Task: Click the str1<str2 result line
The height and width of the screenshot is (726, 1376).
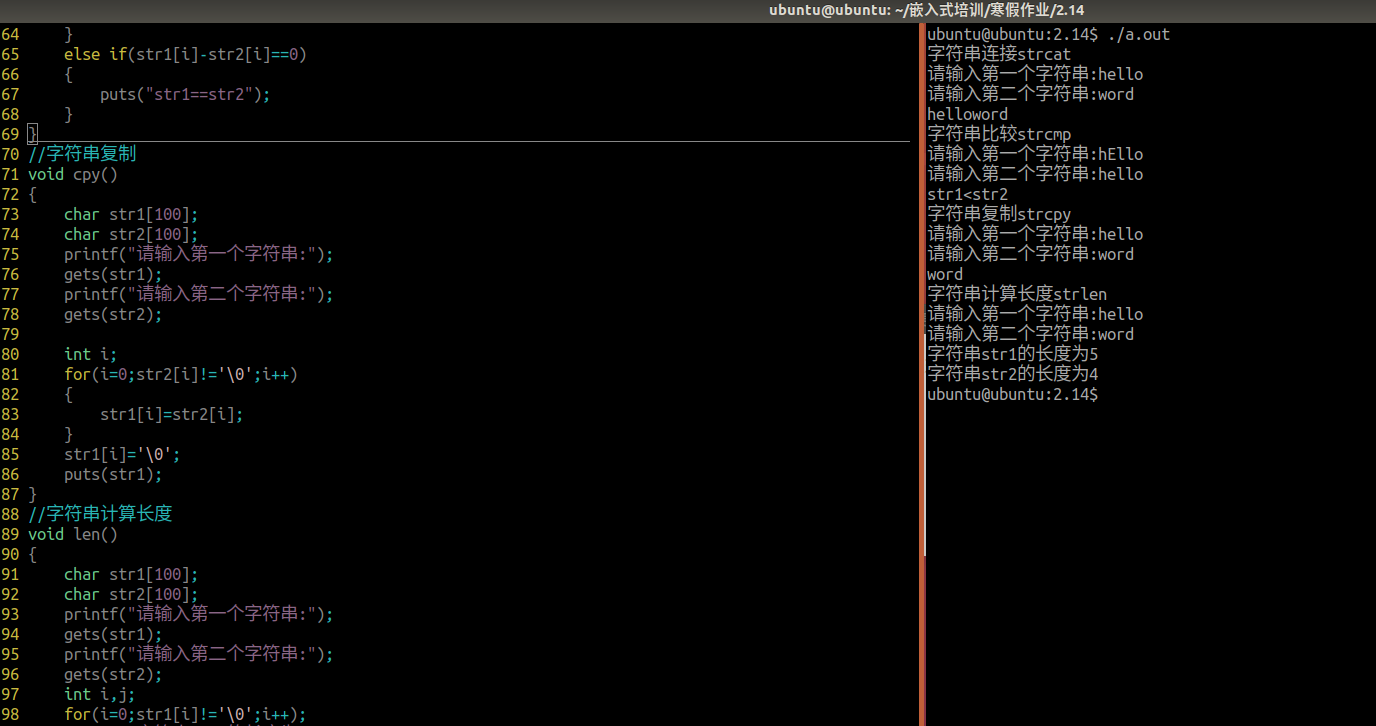Action: [x=967, y=194]
